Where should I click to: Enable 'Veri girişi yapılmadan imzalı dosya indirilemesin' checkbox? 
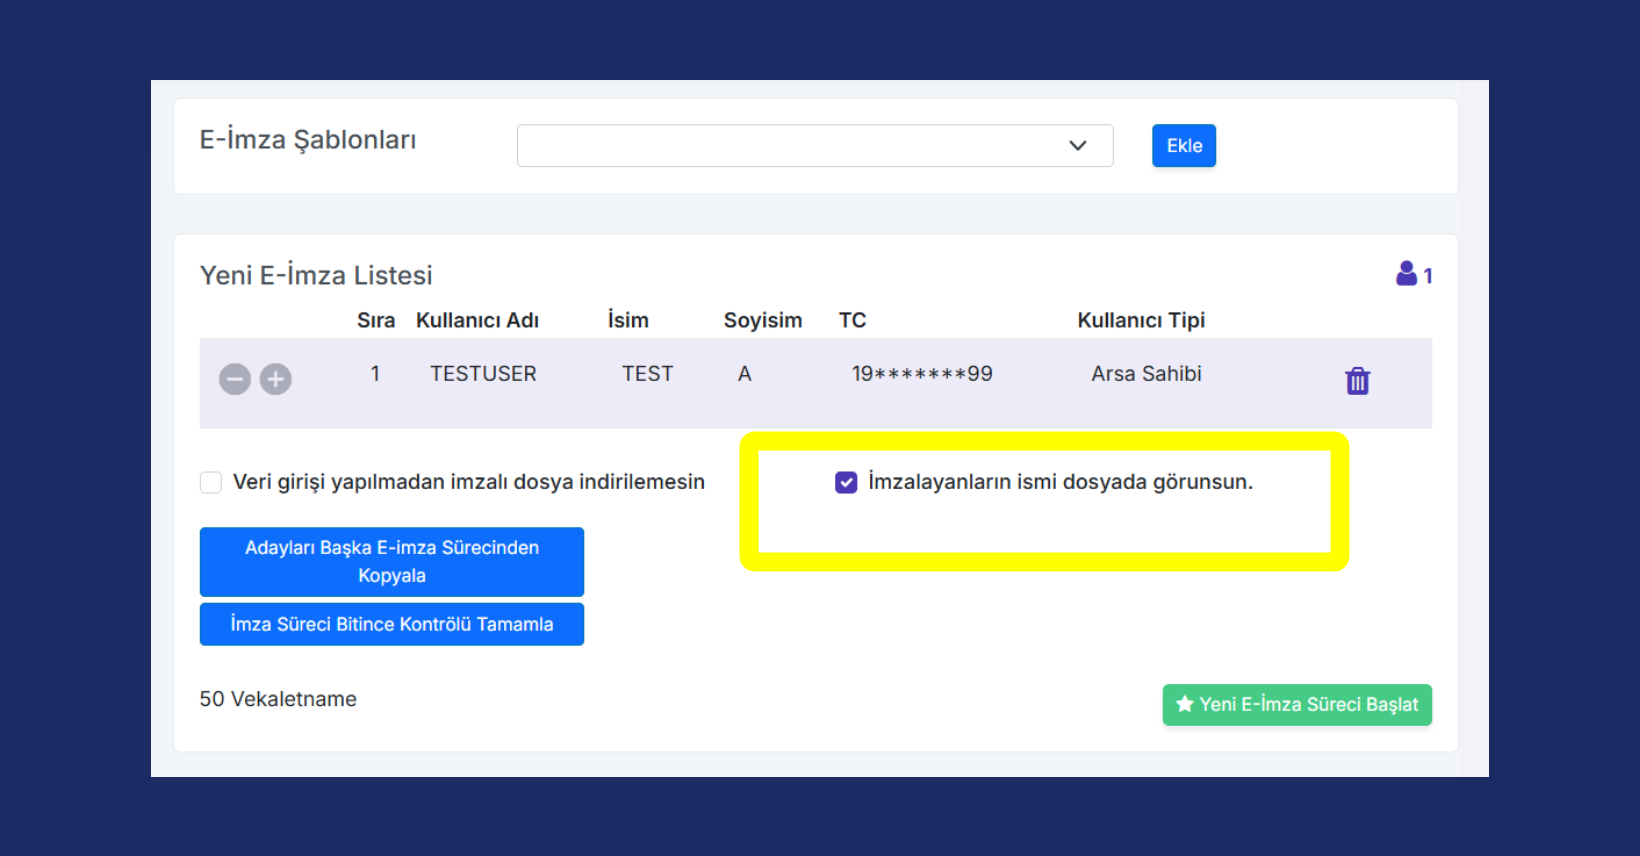[x=211, y=483]
